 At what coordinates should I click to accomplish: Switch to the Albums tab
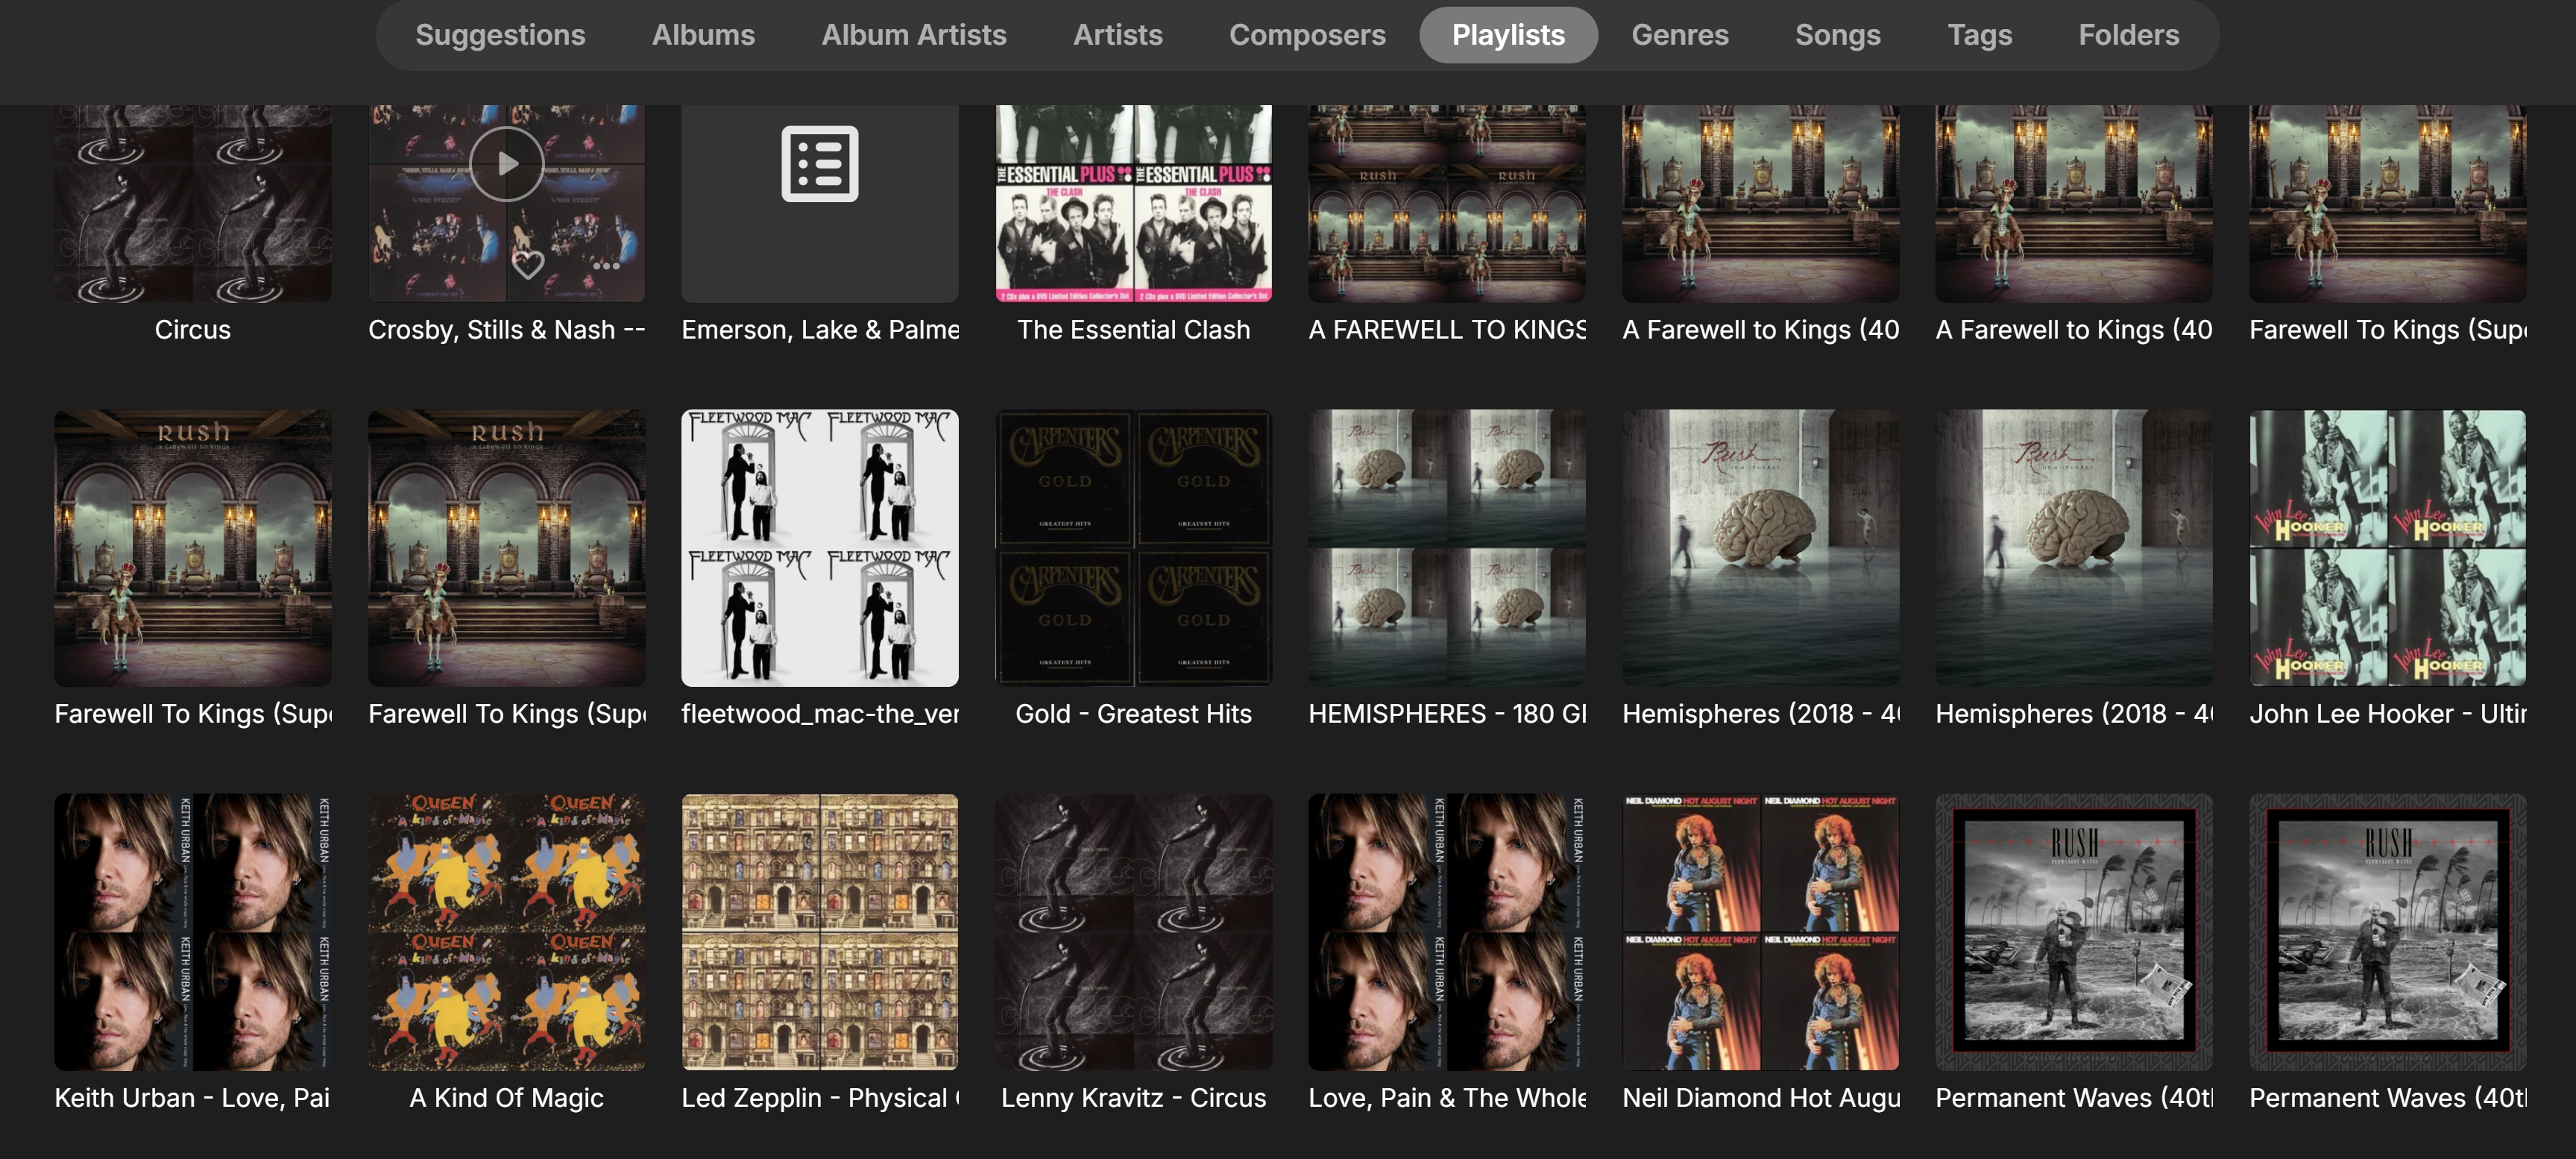pyautogui.click(x=703, y=35)
